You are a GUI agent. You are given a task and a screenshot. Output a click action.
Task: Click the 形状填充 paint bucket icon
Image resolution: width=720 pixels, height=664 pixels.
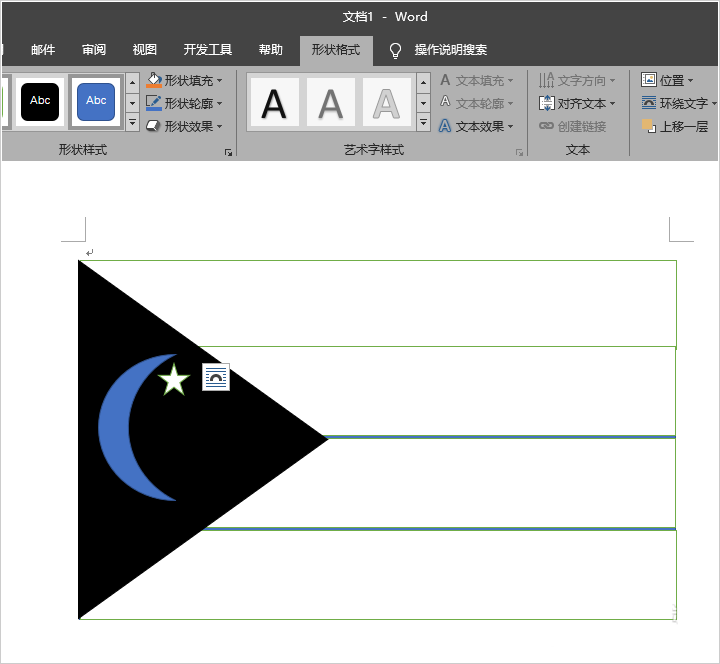click(154, 80)
